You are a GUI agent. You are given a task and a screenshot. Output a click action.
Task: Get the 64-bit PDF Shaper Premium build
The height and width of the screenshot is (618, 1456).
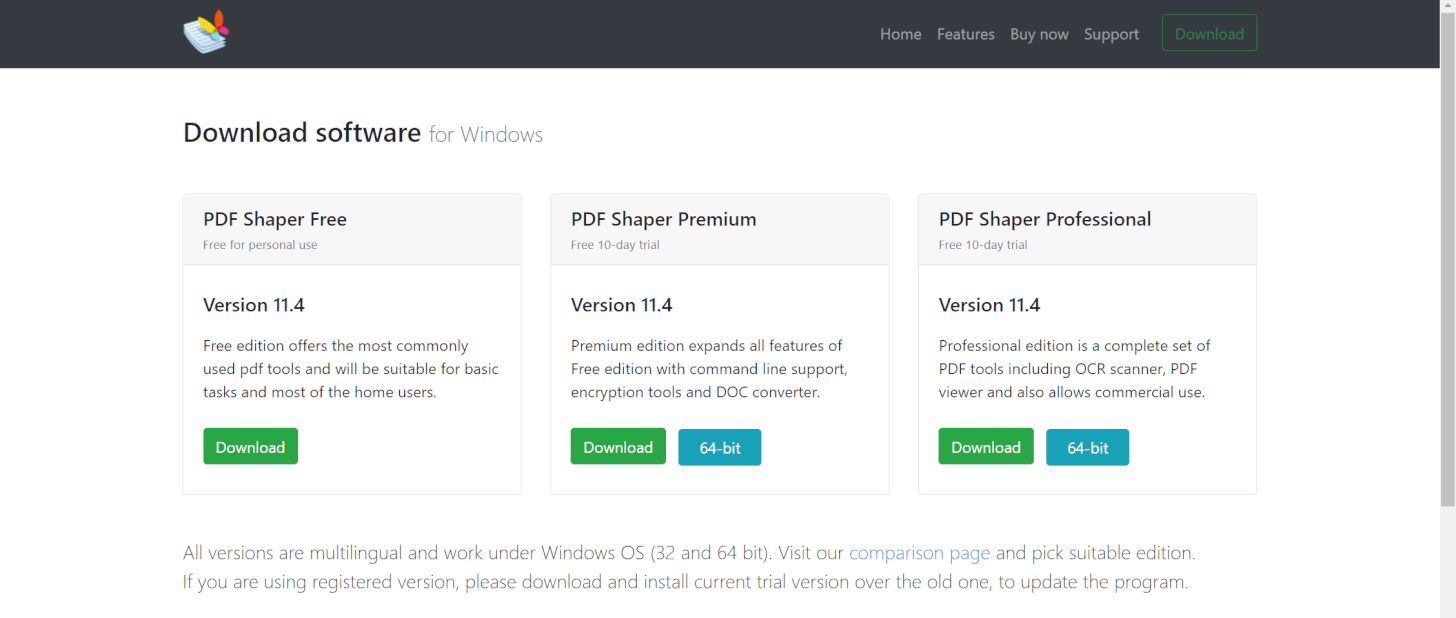720,447
